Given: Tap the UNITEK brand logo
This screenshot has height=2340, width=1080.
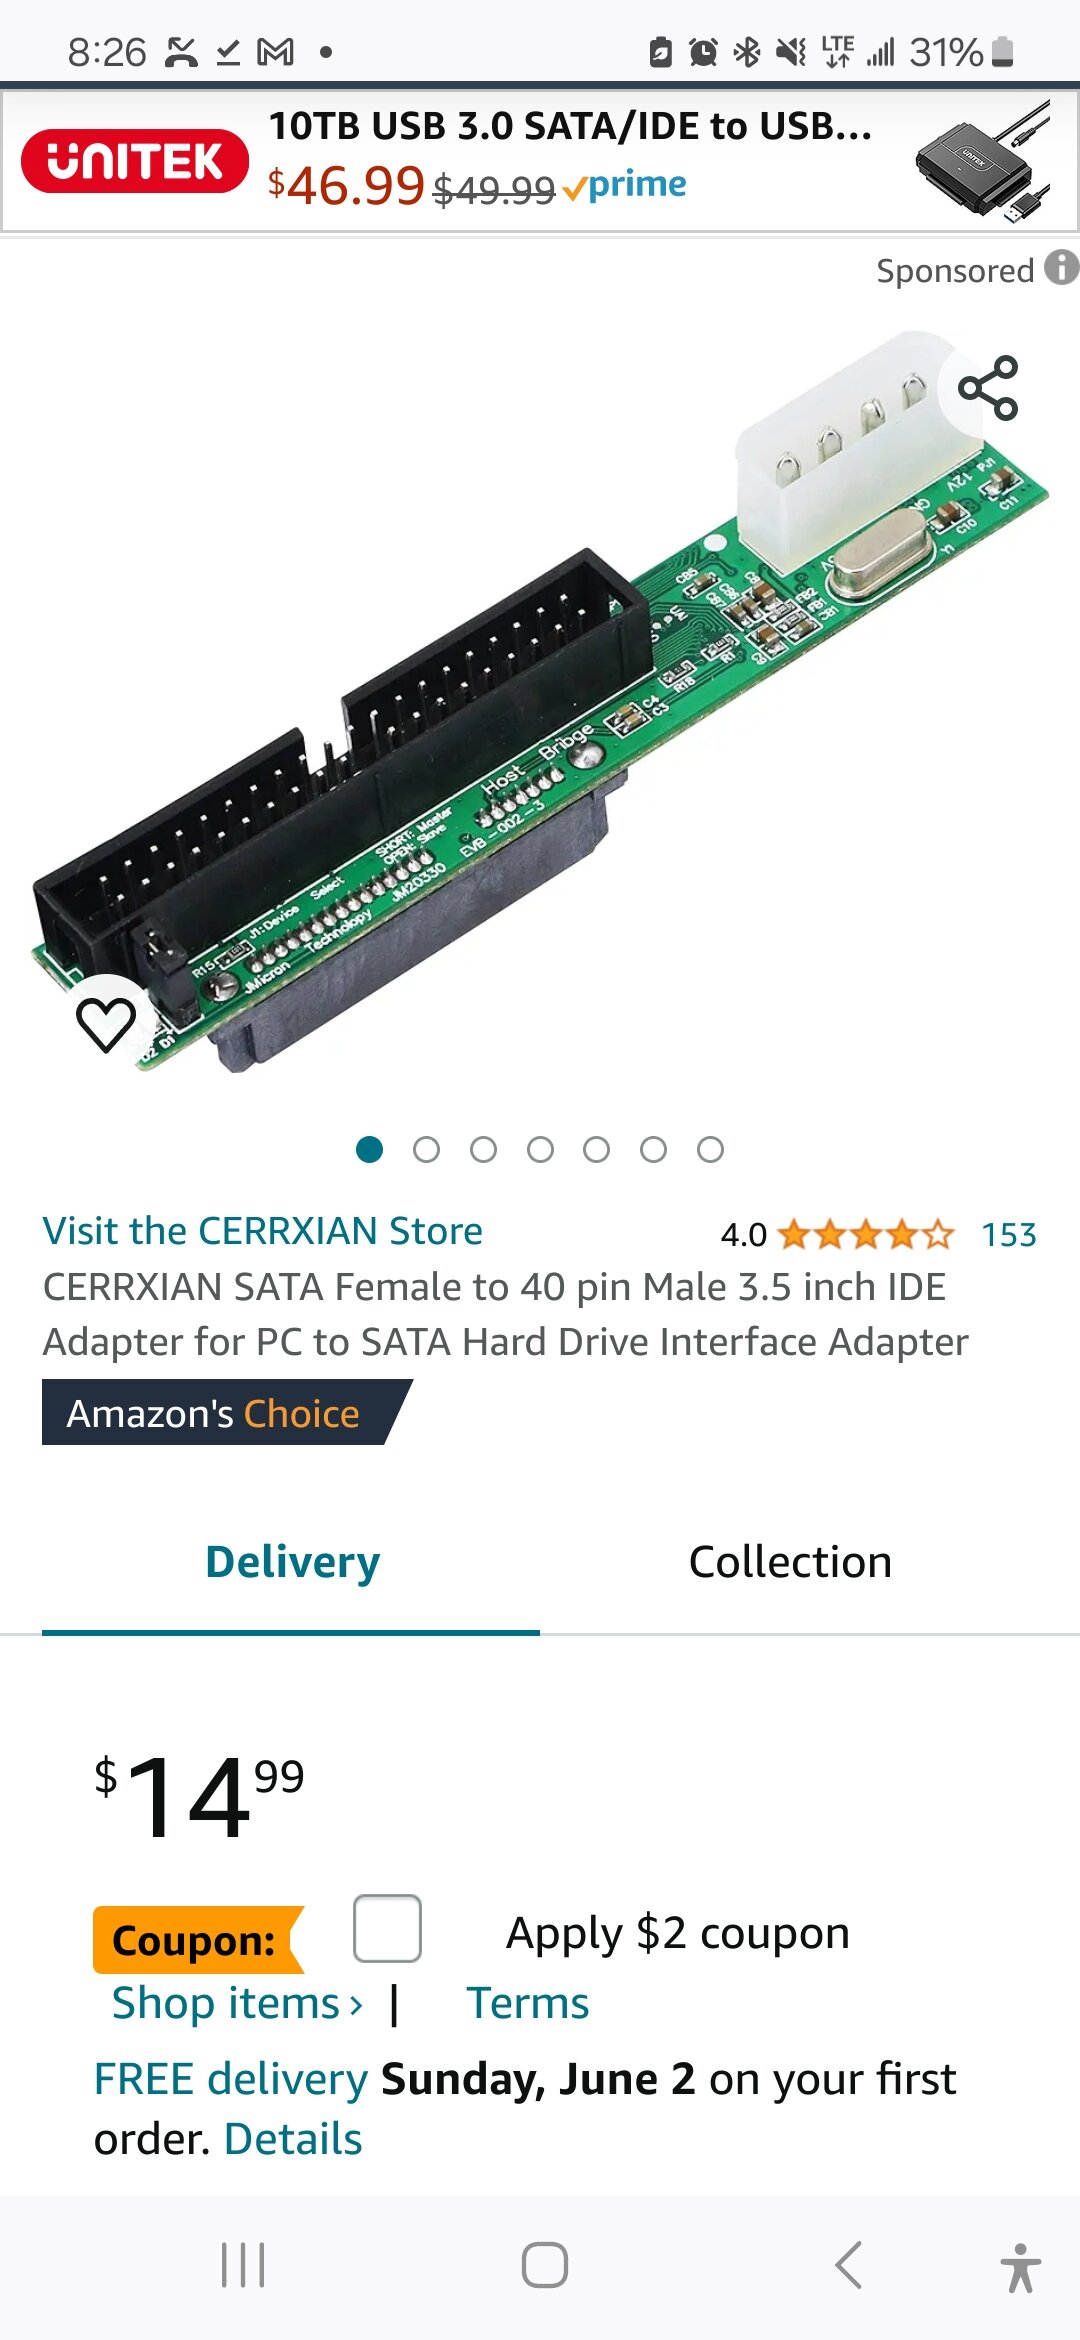Looking at the screenshot, I should click(134, 161).
